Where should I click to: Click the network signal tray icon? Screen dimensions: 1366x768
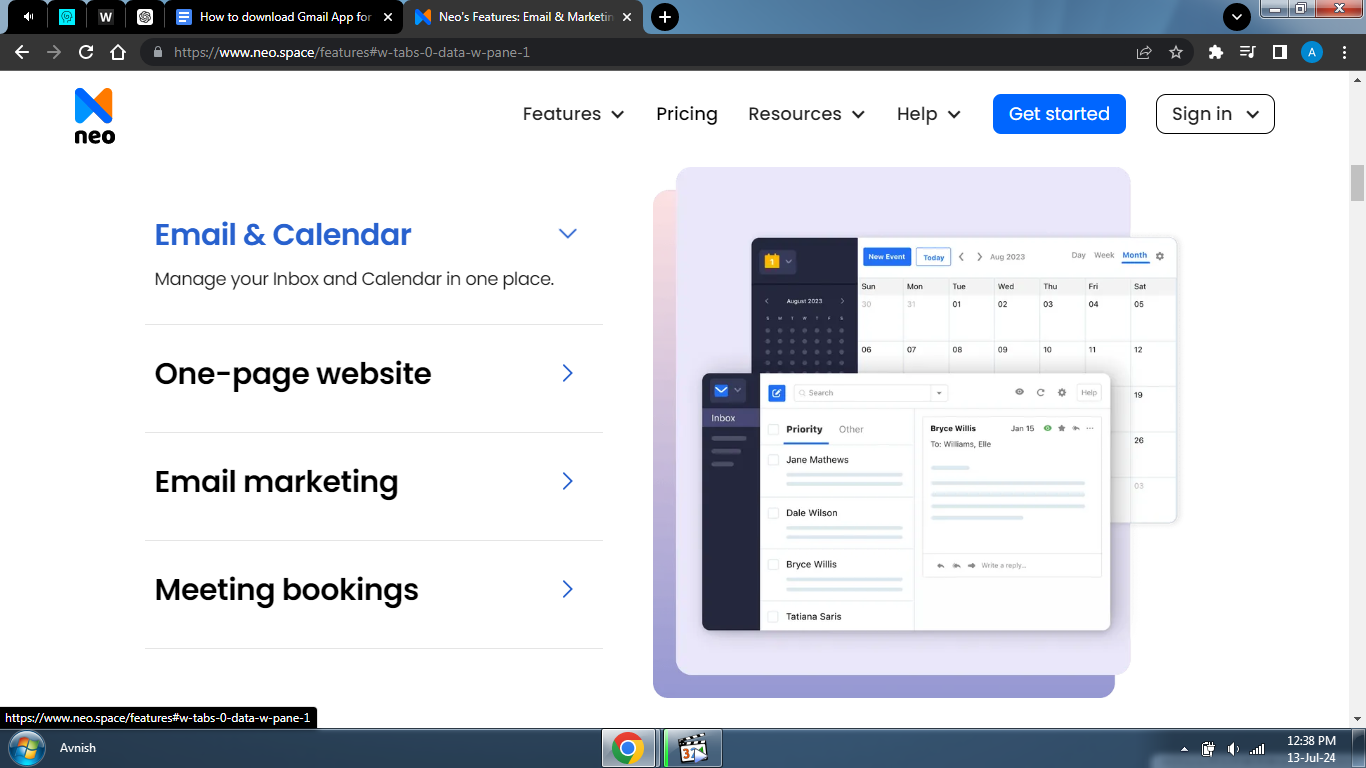point(1258,749)
